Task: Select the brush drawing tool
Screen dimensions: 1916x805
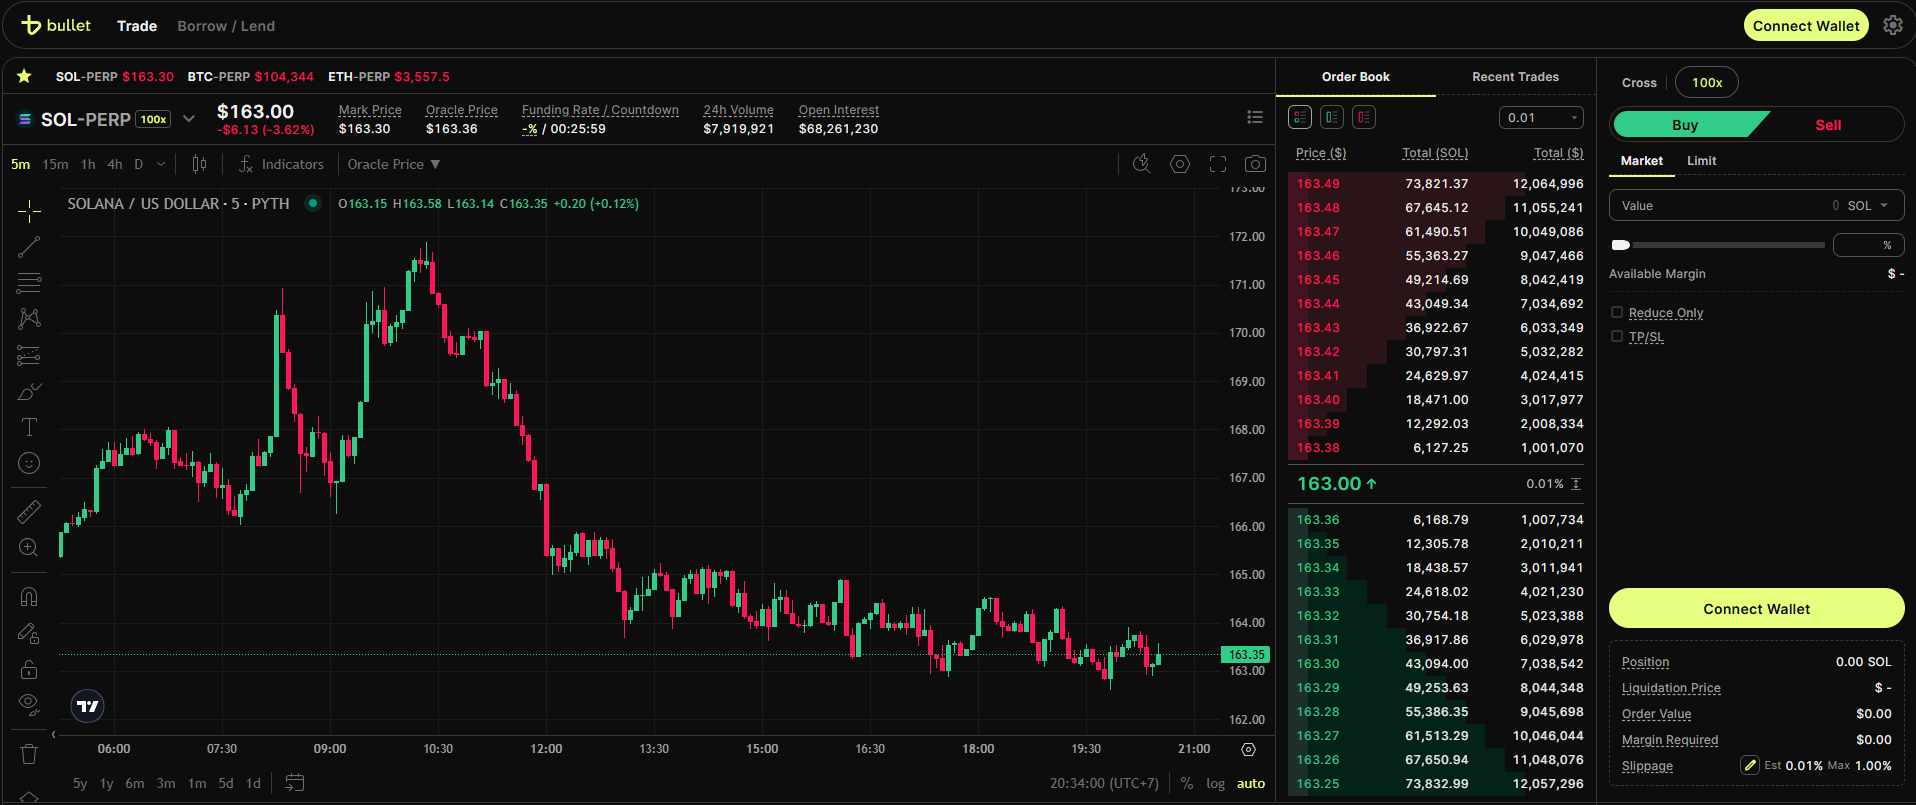Action: 29,391
